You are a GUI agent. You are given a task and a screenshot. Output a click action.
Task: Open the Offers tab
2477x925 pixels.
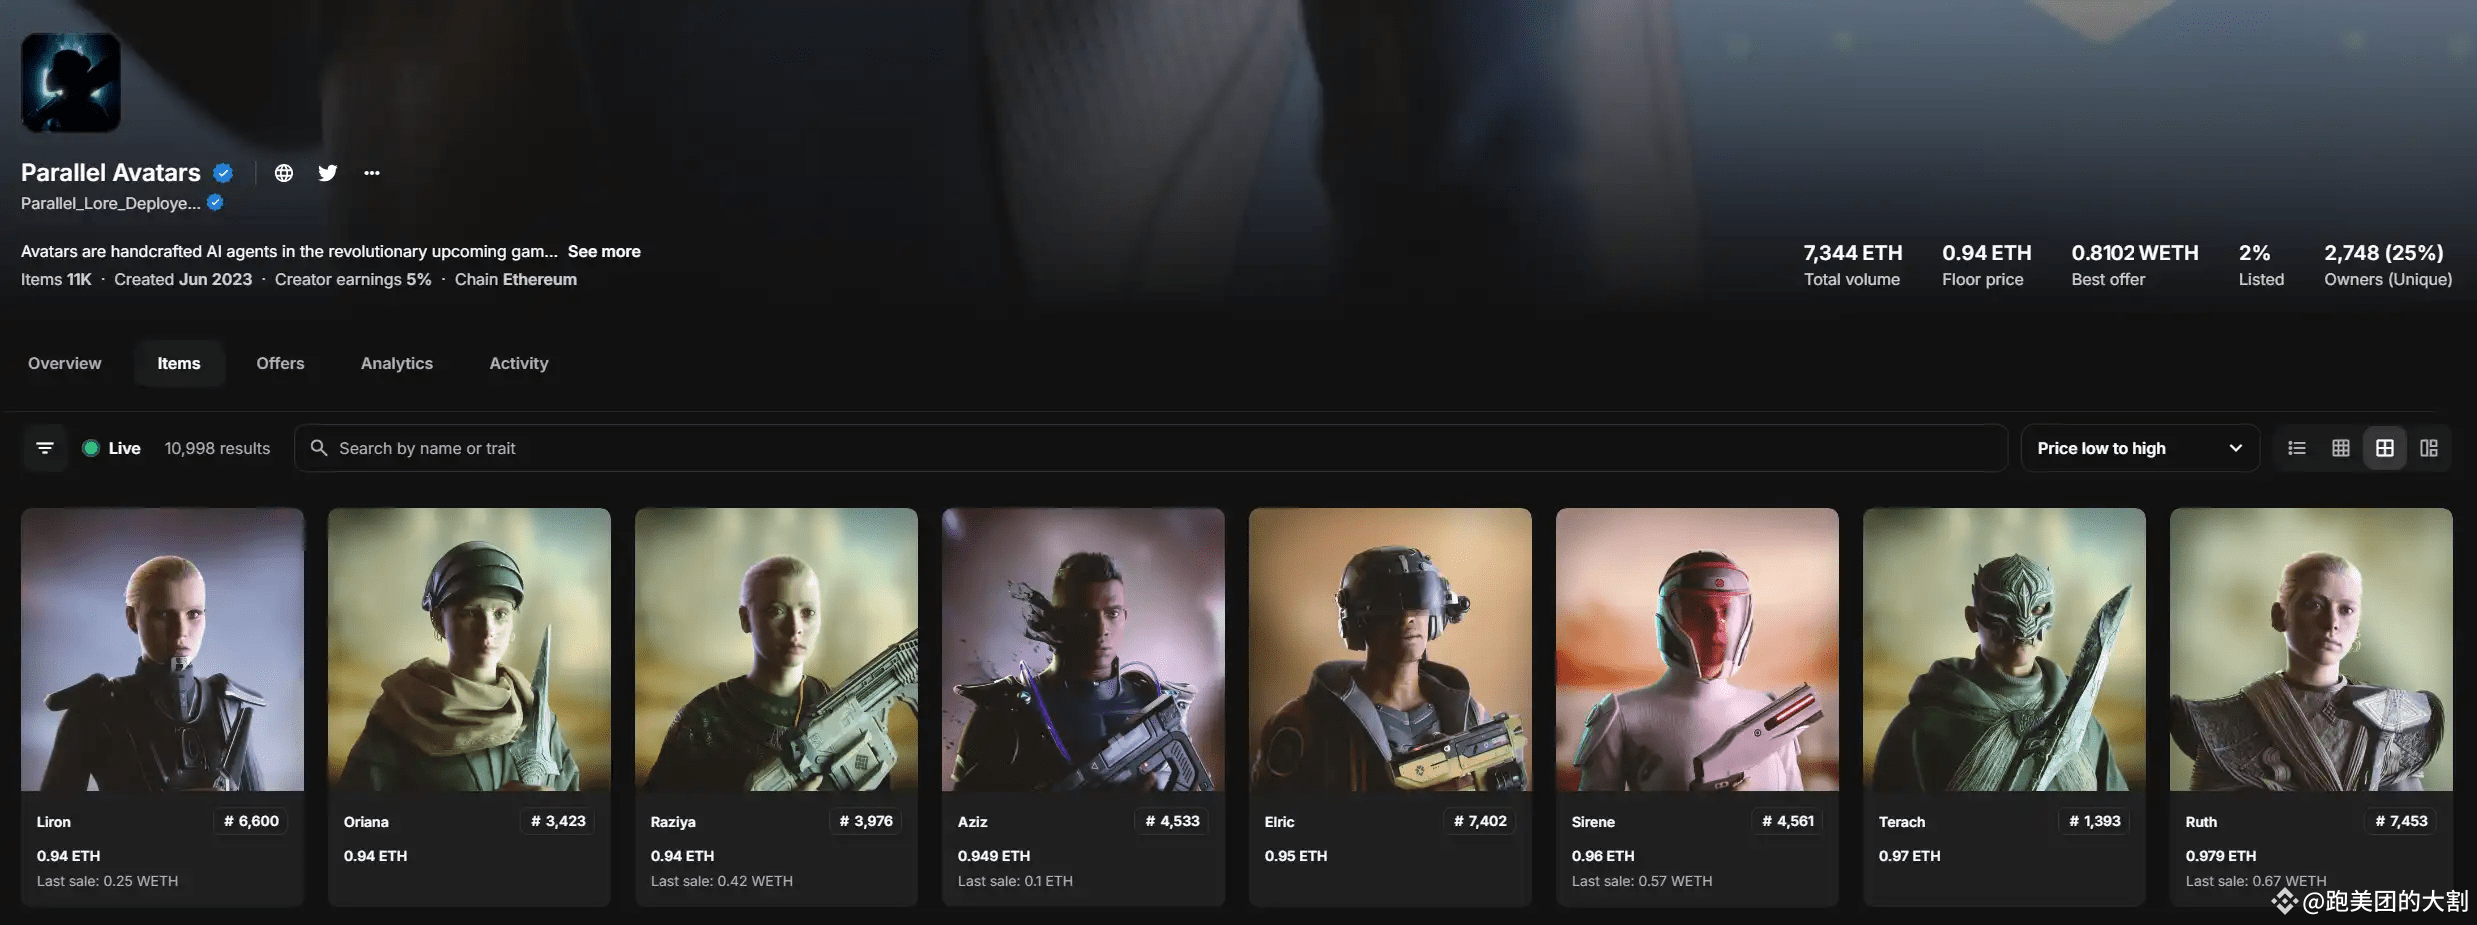280,363
